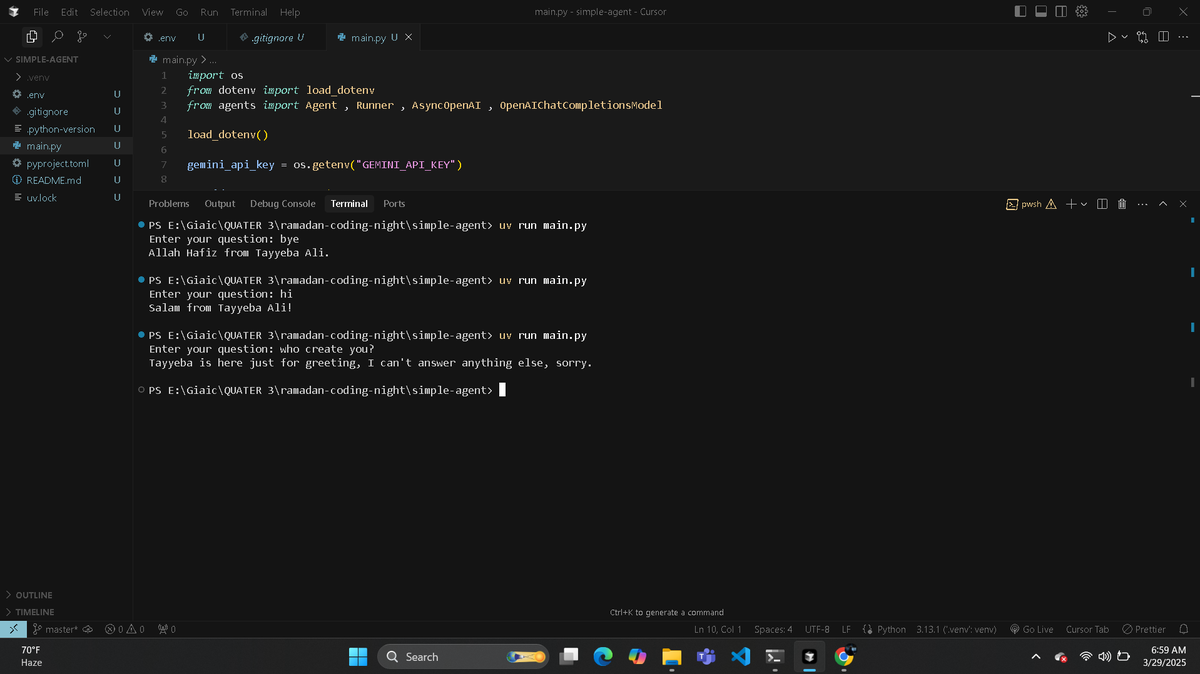Kill the terminal with trash icon
Viewport: 1200px width, 674px height.
pos(1122,204)
